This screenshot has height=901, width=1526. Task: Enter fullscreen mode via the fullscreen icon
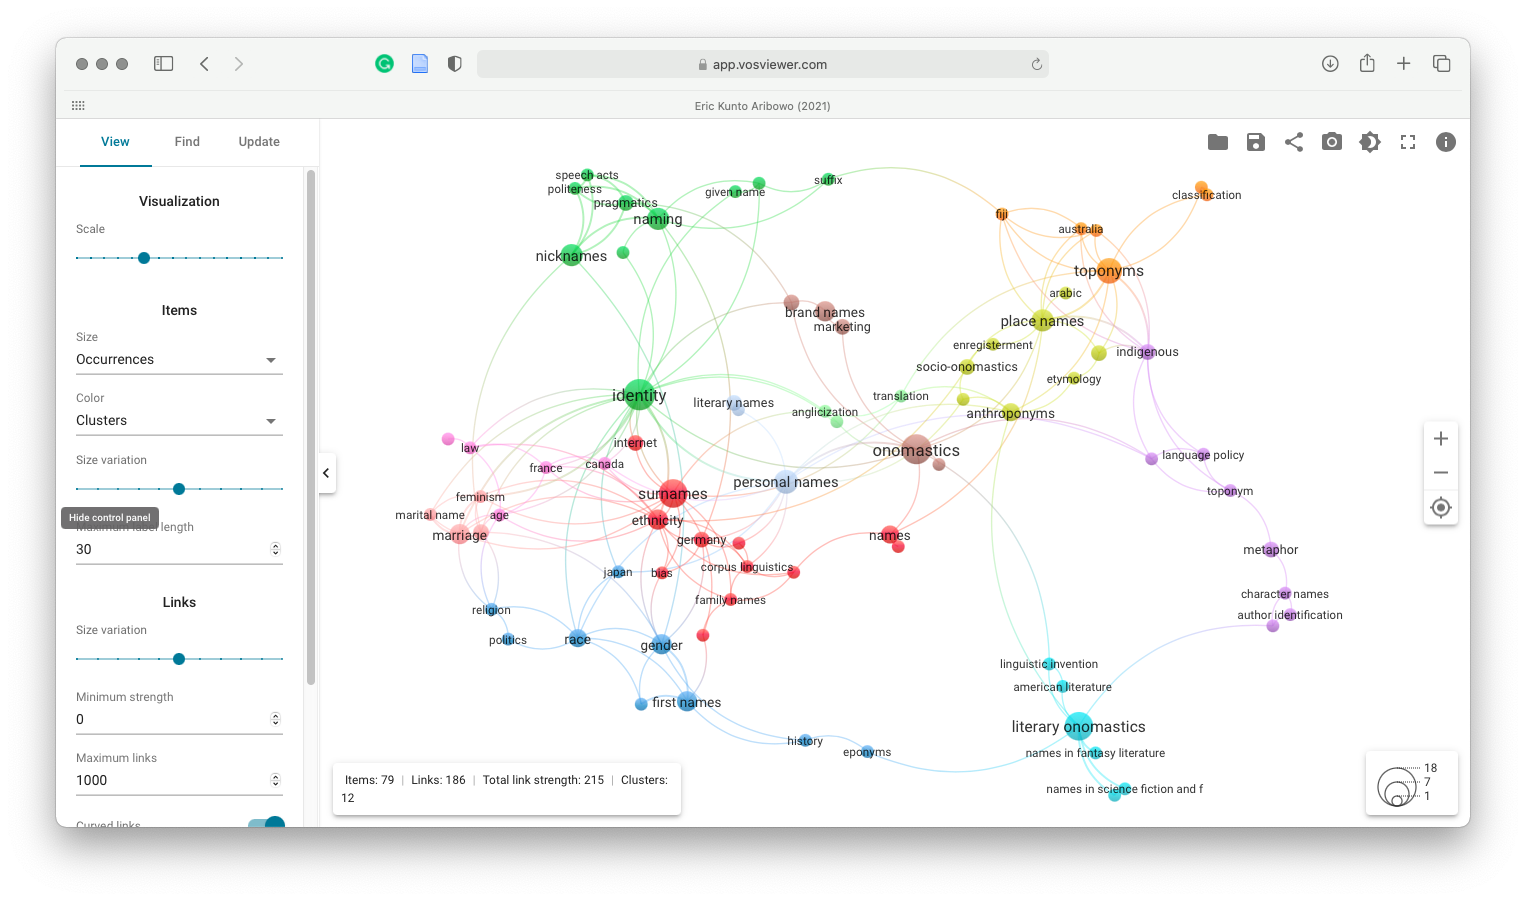(x=1408, y=142)
